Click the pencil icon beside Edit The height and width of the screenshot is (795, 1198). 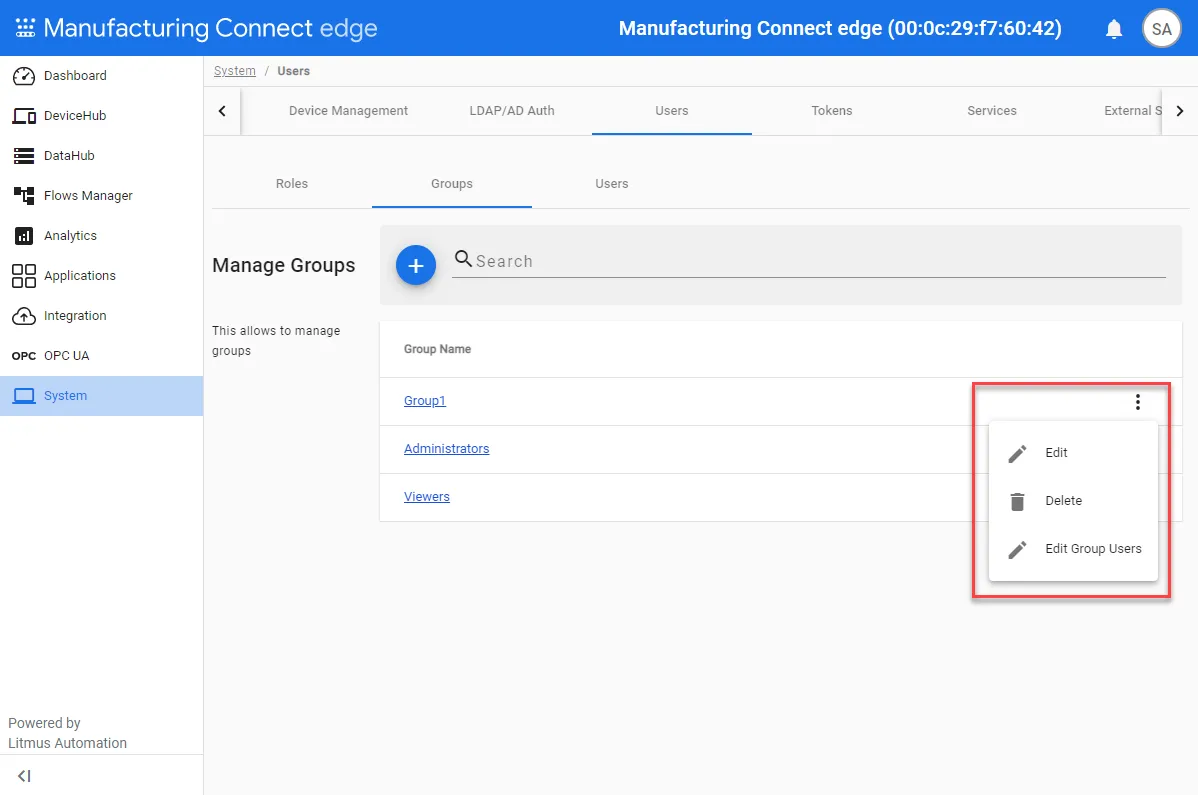pyautogui.click(x=1017, y=454)
